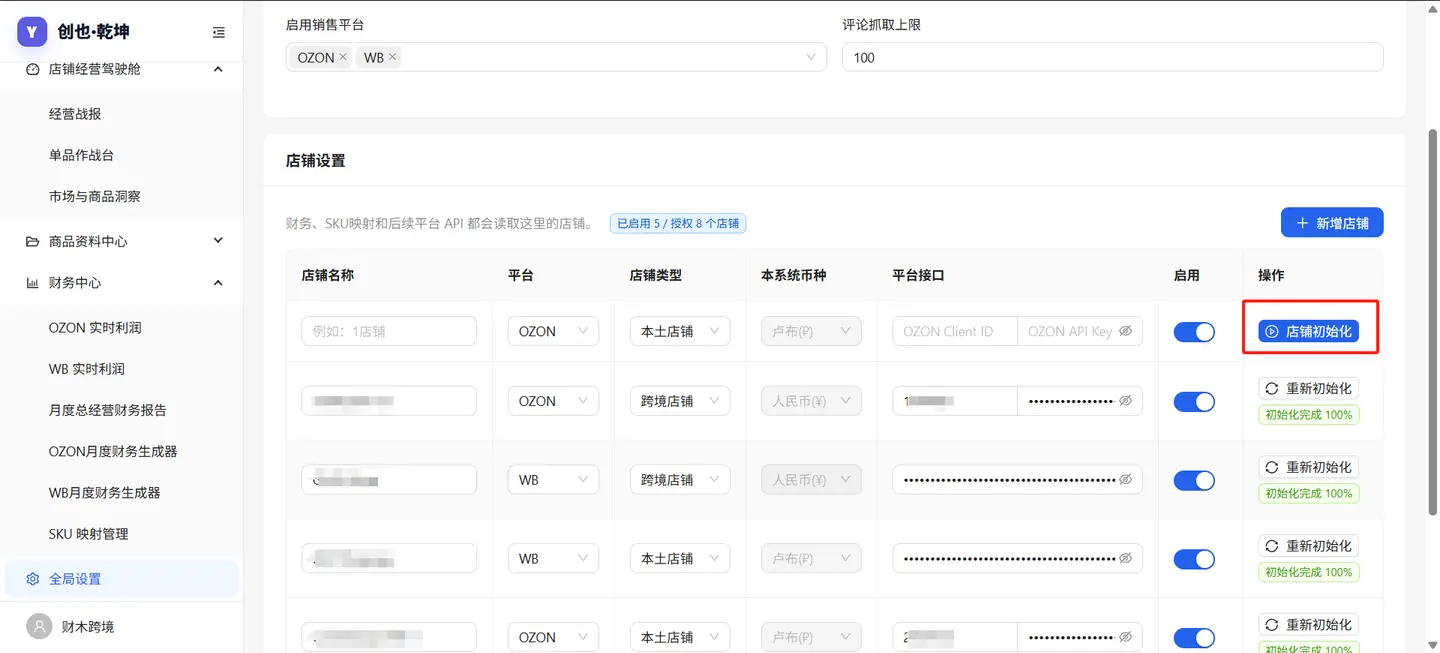1440x653 pixels.
Task: Click 重新初始化 for WB 本土店铺 row
Action: [x=1308, y=546]
